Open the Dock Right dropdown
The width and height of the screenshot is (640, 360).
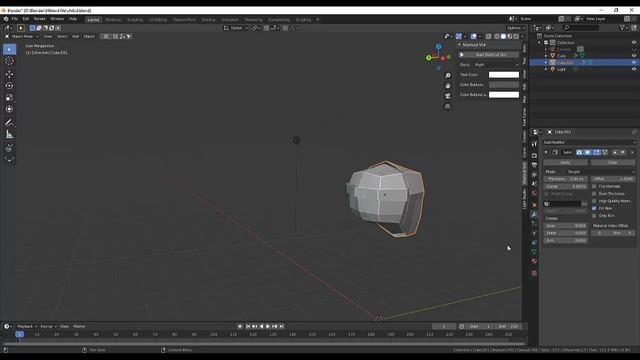[x=497, y=65]
